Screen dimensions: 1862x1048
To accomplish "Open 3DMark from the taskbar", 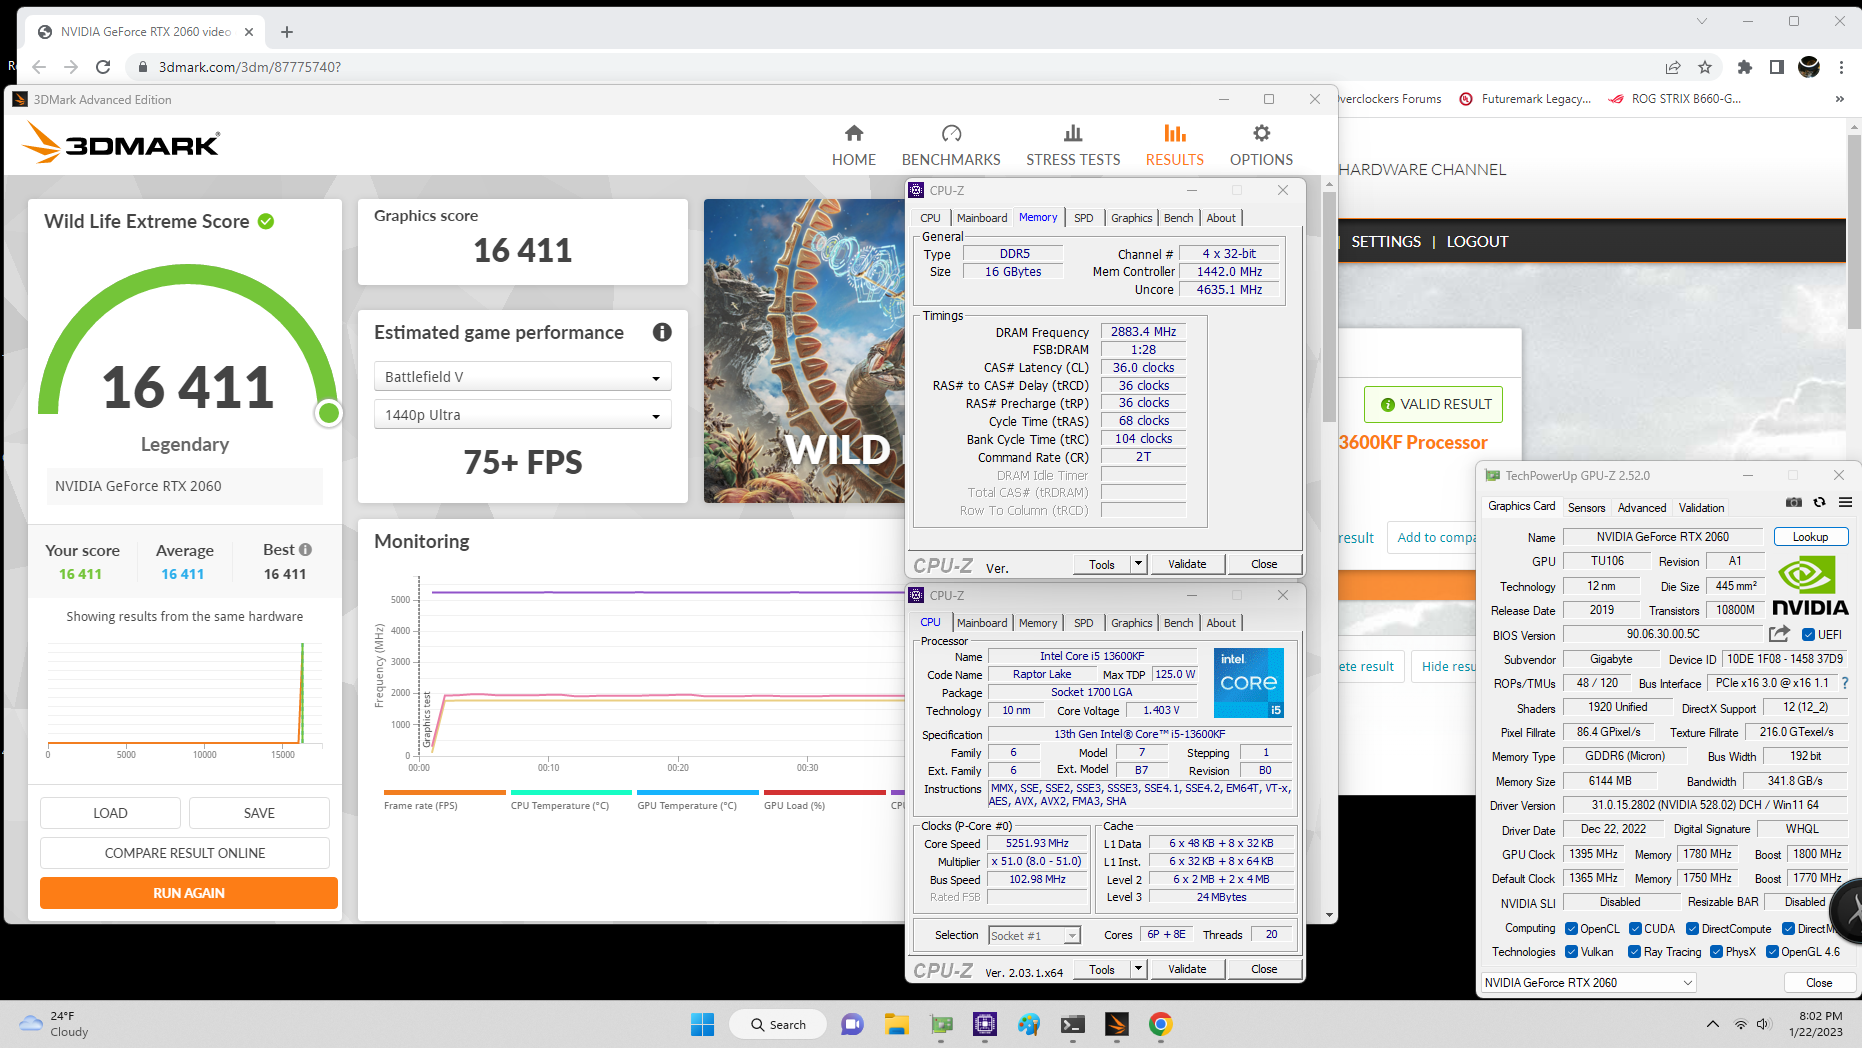I will click(x=1117, y=1024).
